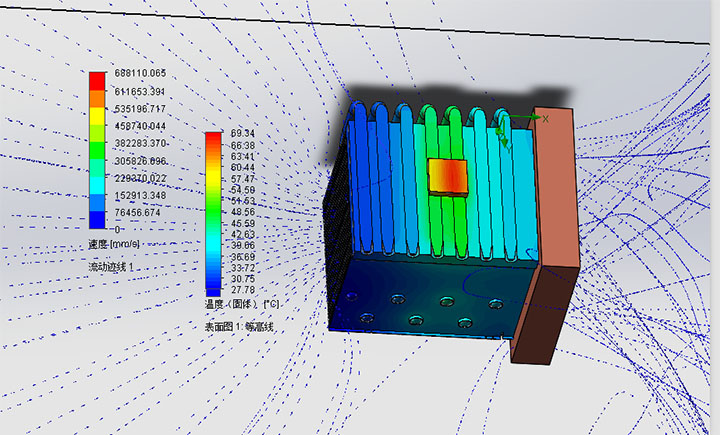720x435 pixels.
Task: Click the 表面图 1: 等高线 plot label
Action: pos(239,326)
